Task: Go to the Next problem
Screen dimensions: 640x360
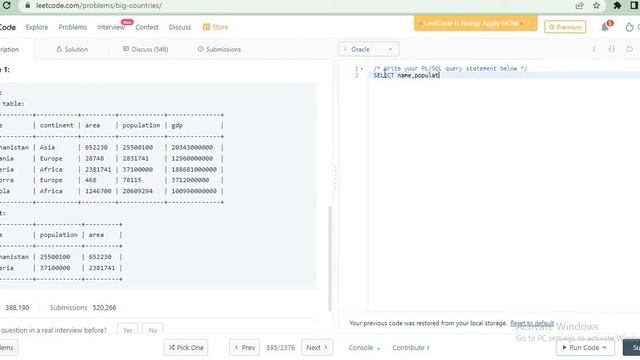Action: pos(317,348)
